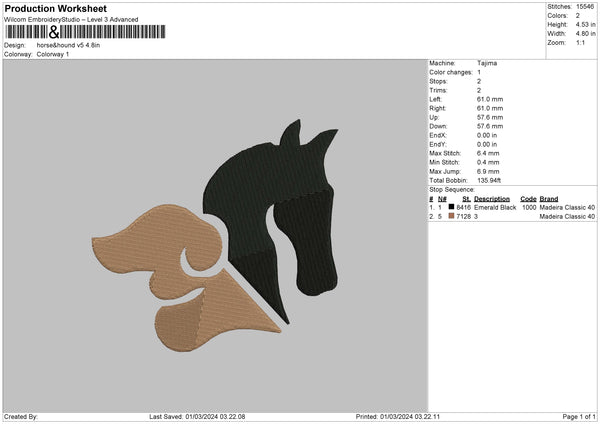
Task: Click the 'Brand' column header
Action: point(549,199)
